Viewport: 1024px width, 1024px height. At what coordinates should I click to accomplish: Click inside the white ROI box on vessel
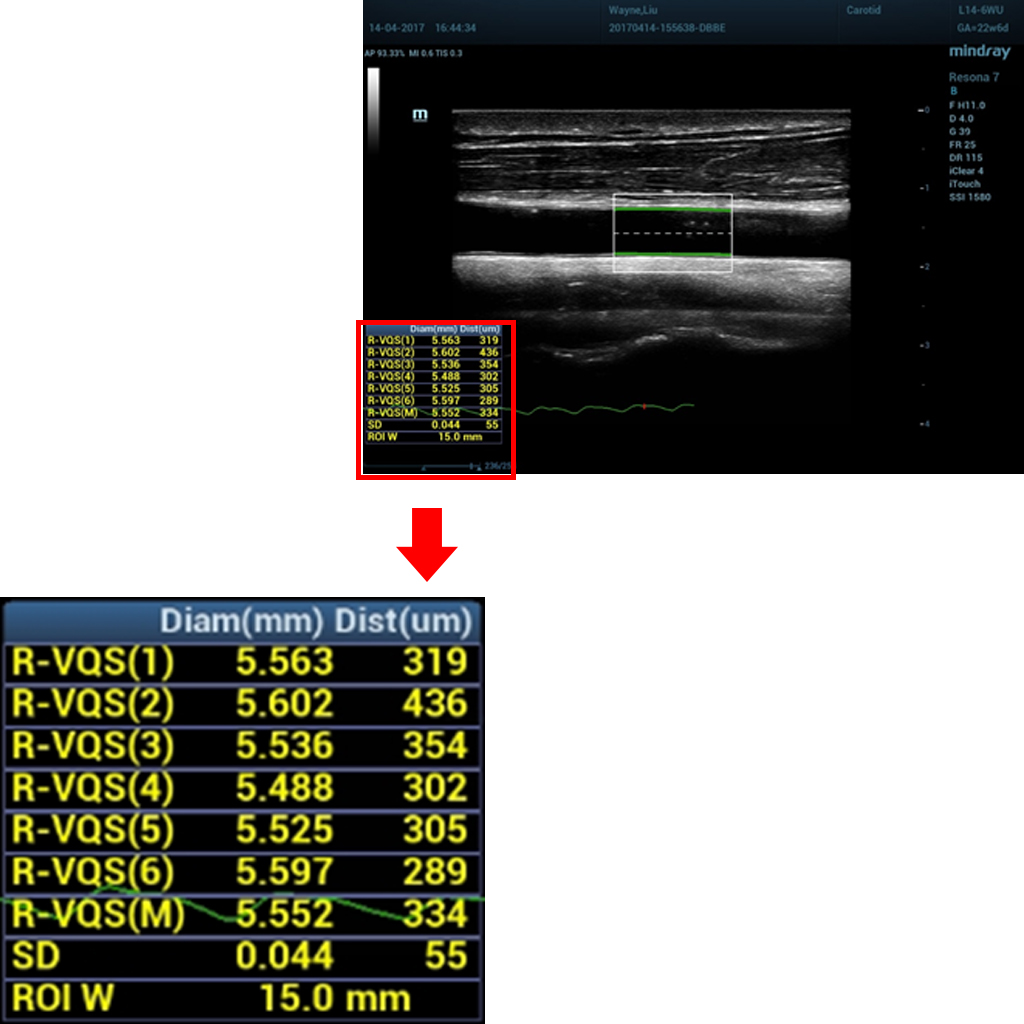672,233
